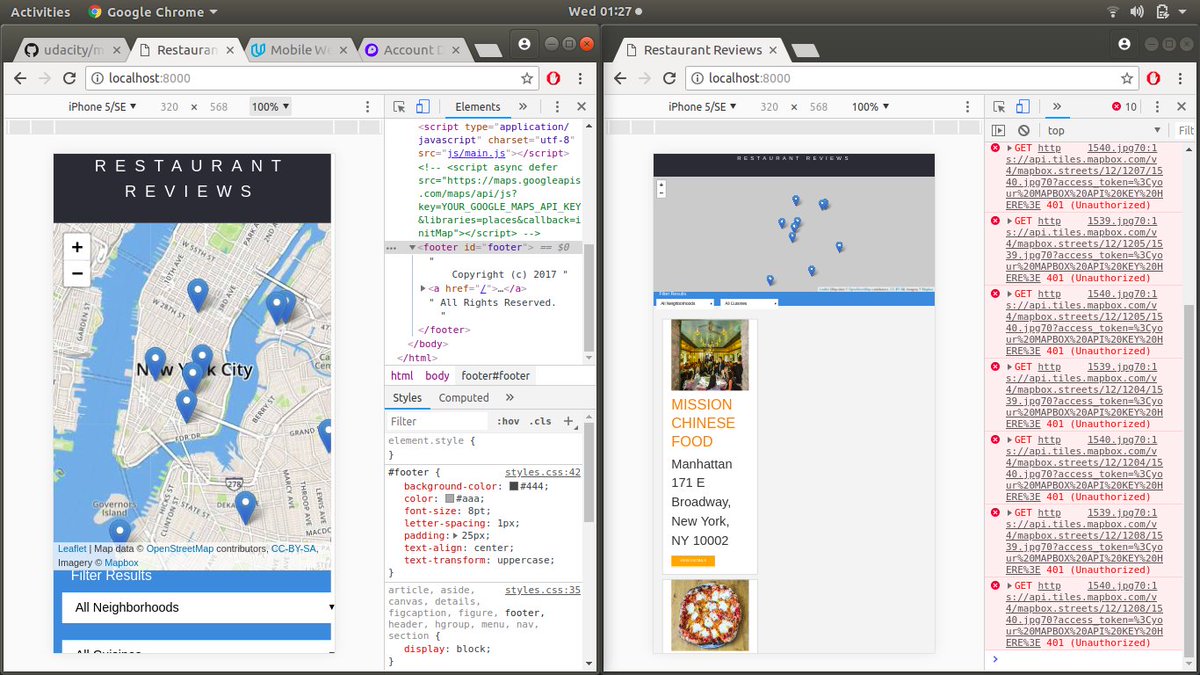Select the inspect element tool in right DevTools
This screenshot has height=675, width=1200.
(999, 106)
